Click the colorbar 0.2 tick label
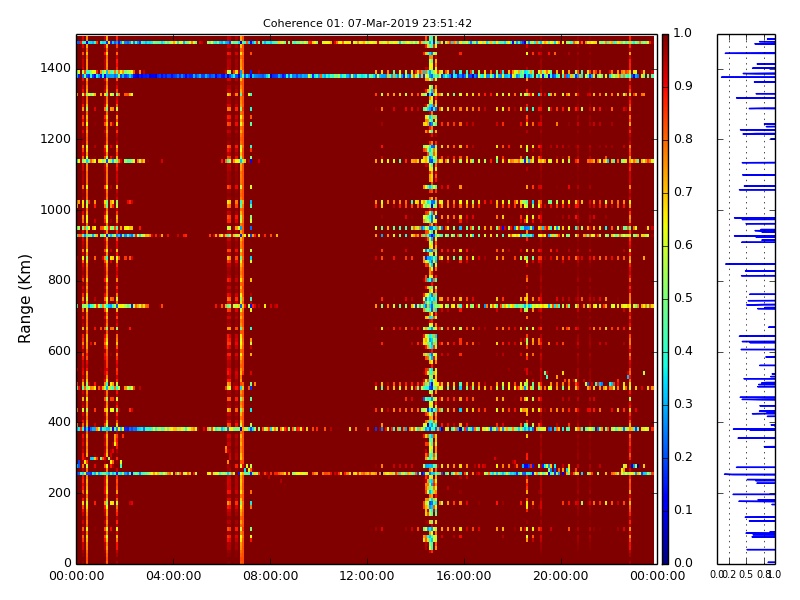 click(683, 457)
